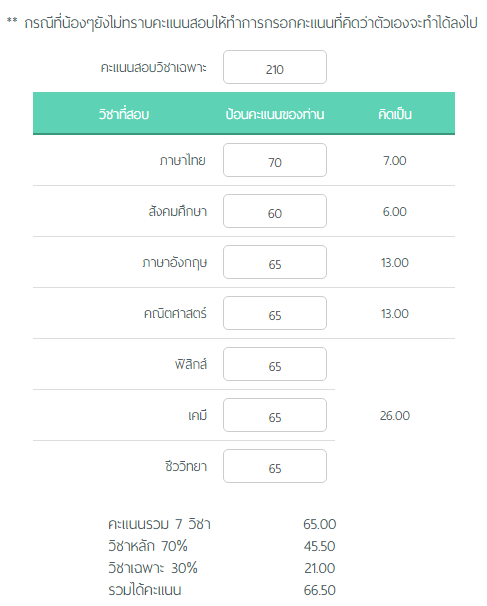487x606 pixels.
Task: Click the คะแนนสอบวิชาเฉพาะ input field
Action: click(x=275, y=67)
